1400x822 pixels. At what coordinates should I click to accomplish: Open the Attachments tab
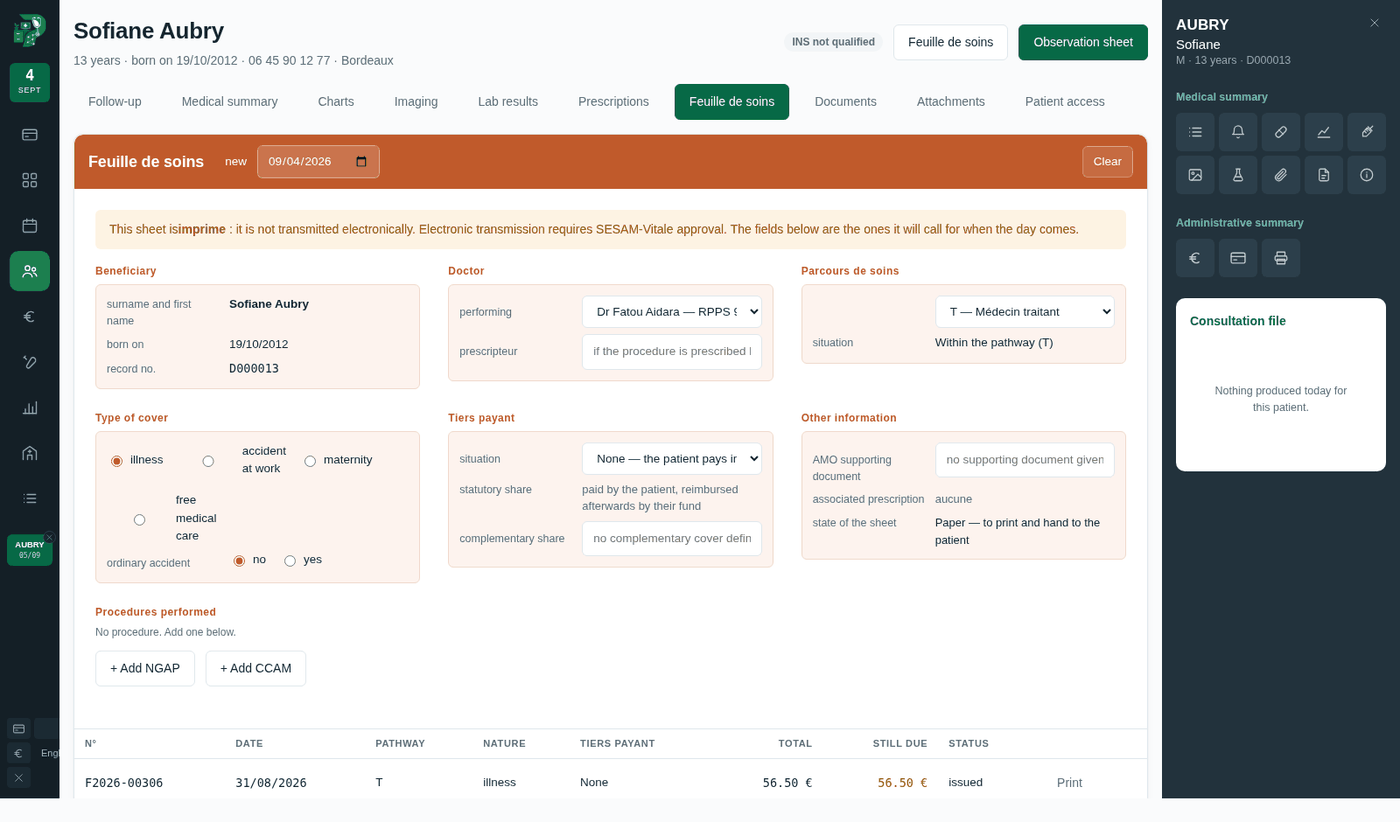click(951, 102)
